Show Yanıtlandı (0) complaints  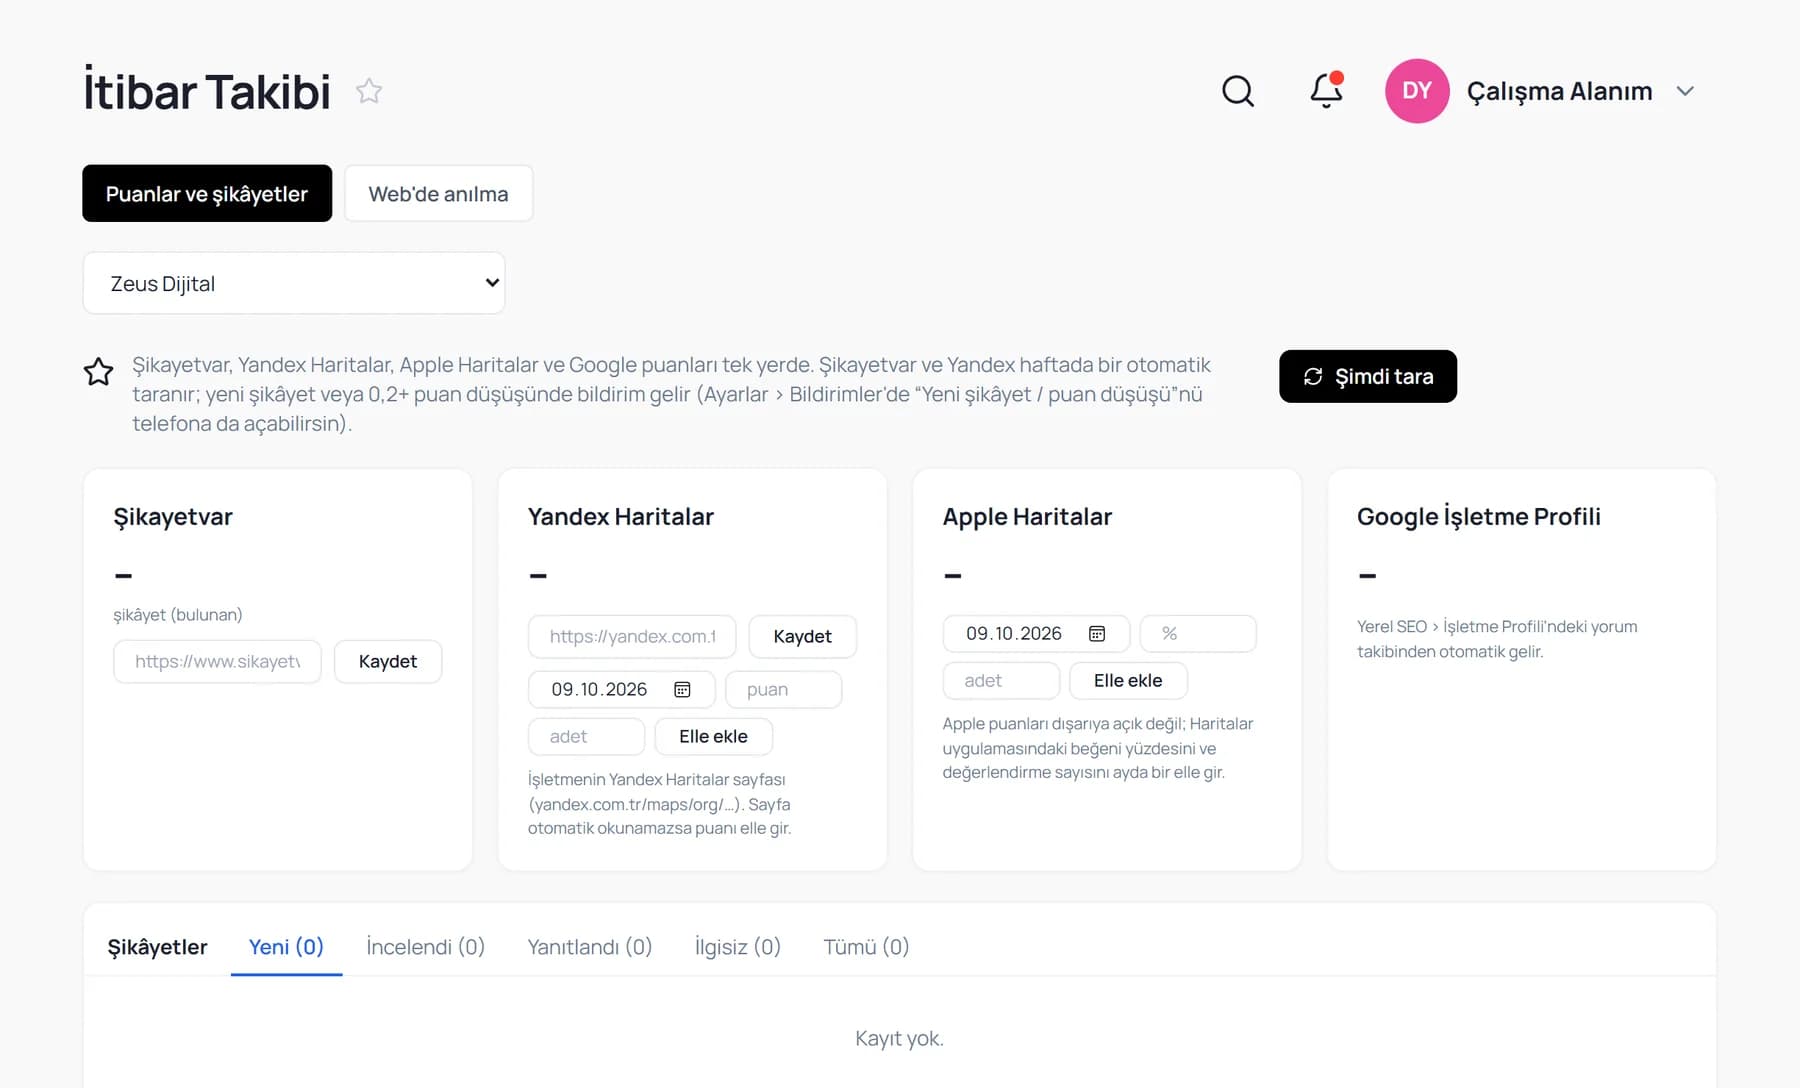pyautogui.click(x=589, y=947)
